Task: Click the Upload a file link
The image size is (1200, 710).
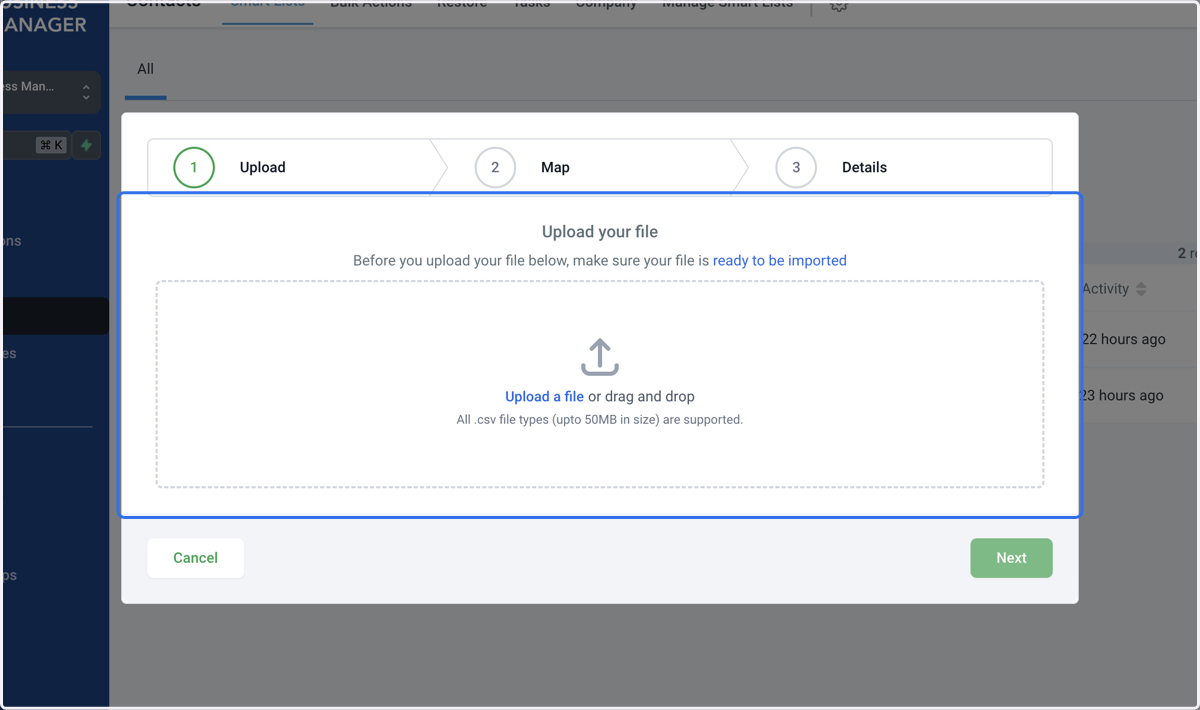Action: pos(544,396)
